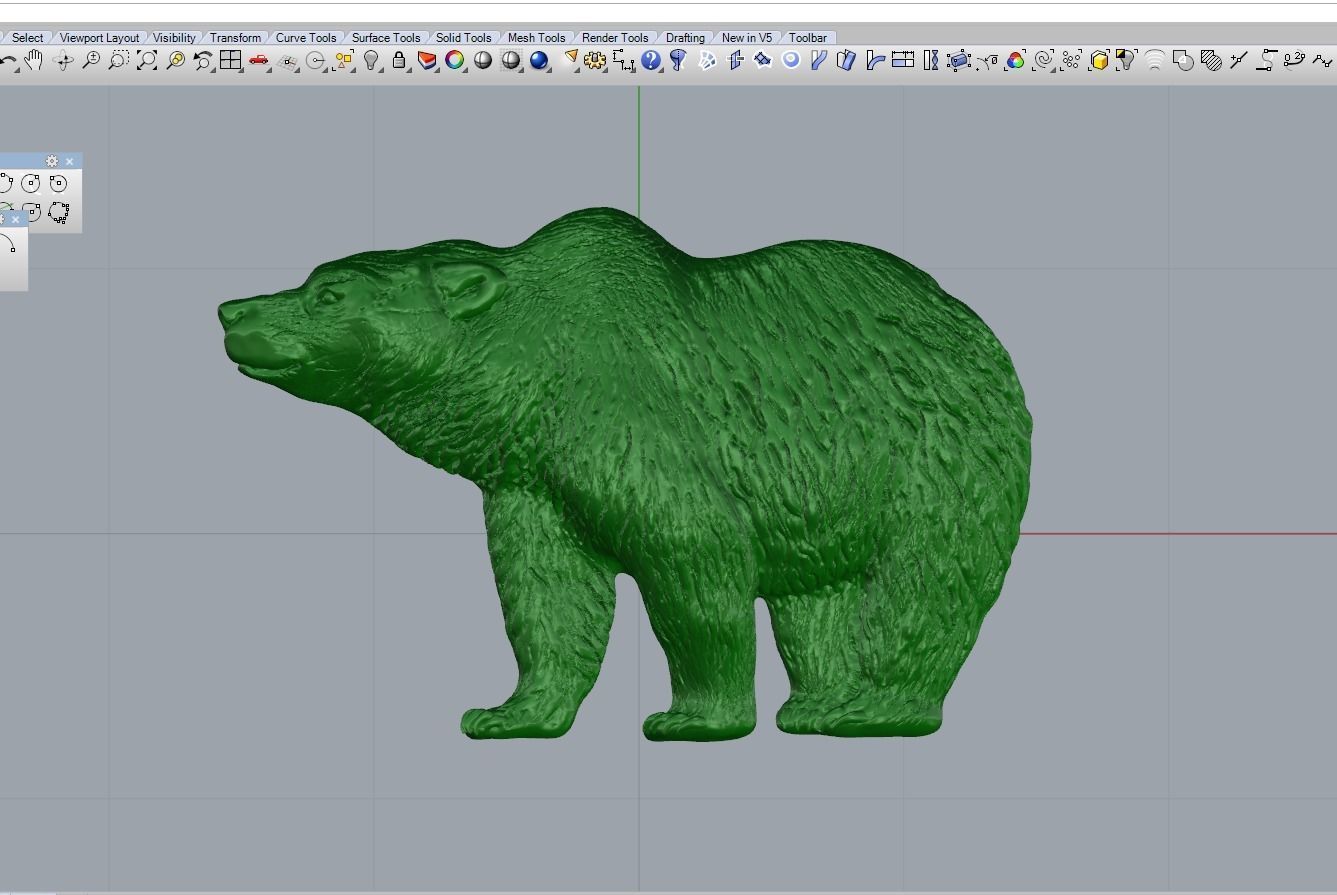Open the Surface Tools tab
The width and height of the screenshot is (1337, 895).
tap(386, 38)
